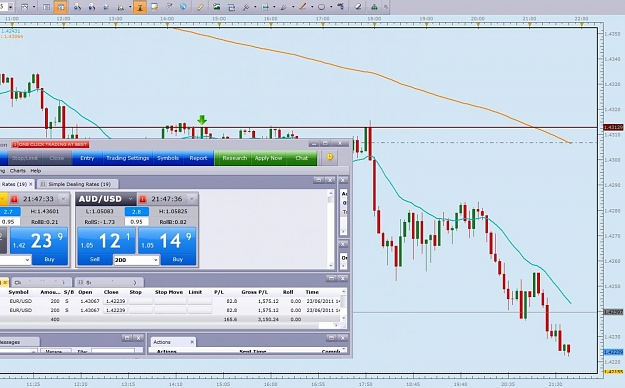Click the globe icon in chart toolbar

click(183, 7)
